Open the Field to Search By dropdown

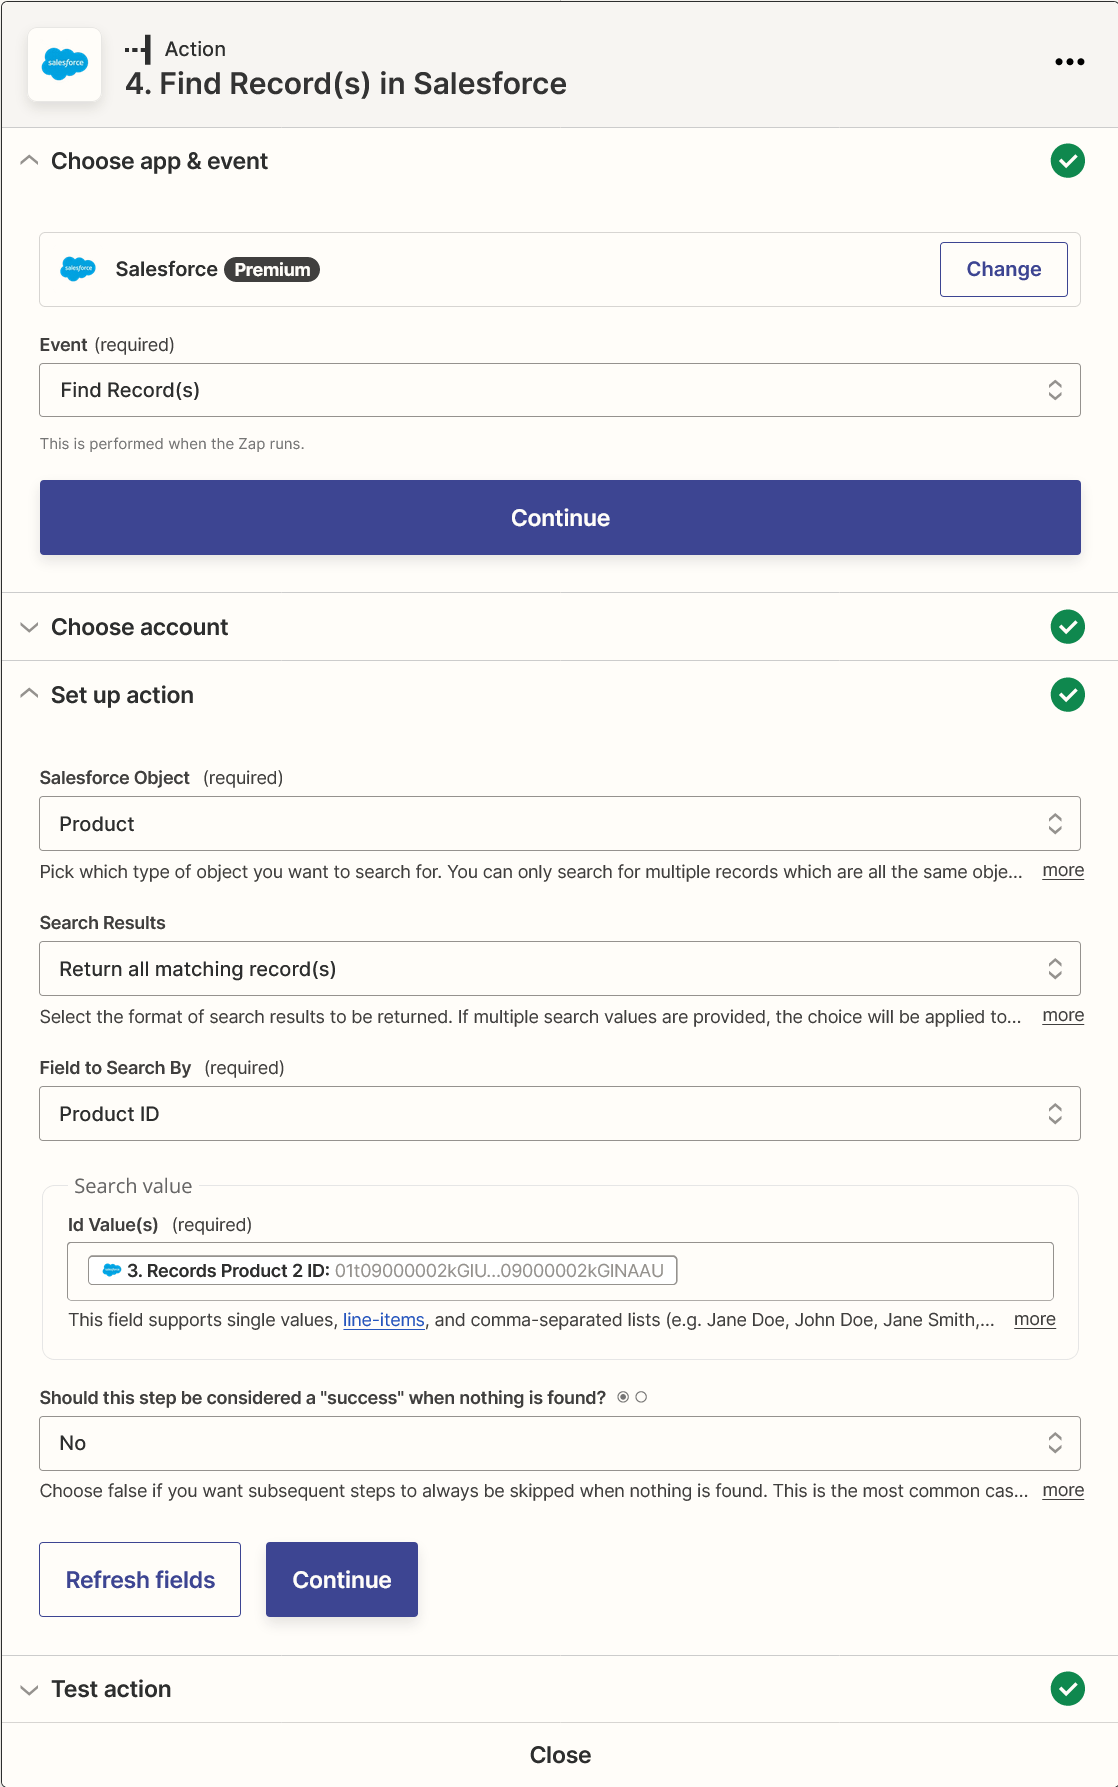[559, 1114]
